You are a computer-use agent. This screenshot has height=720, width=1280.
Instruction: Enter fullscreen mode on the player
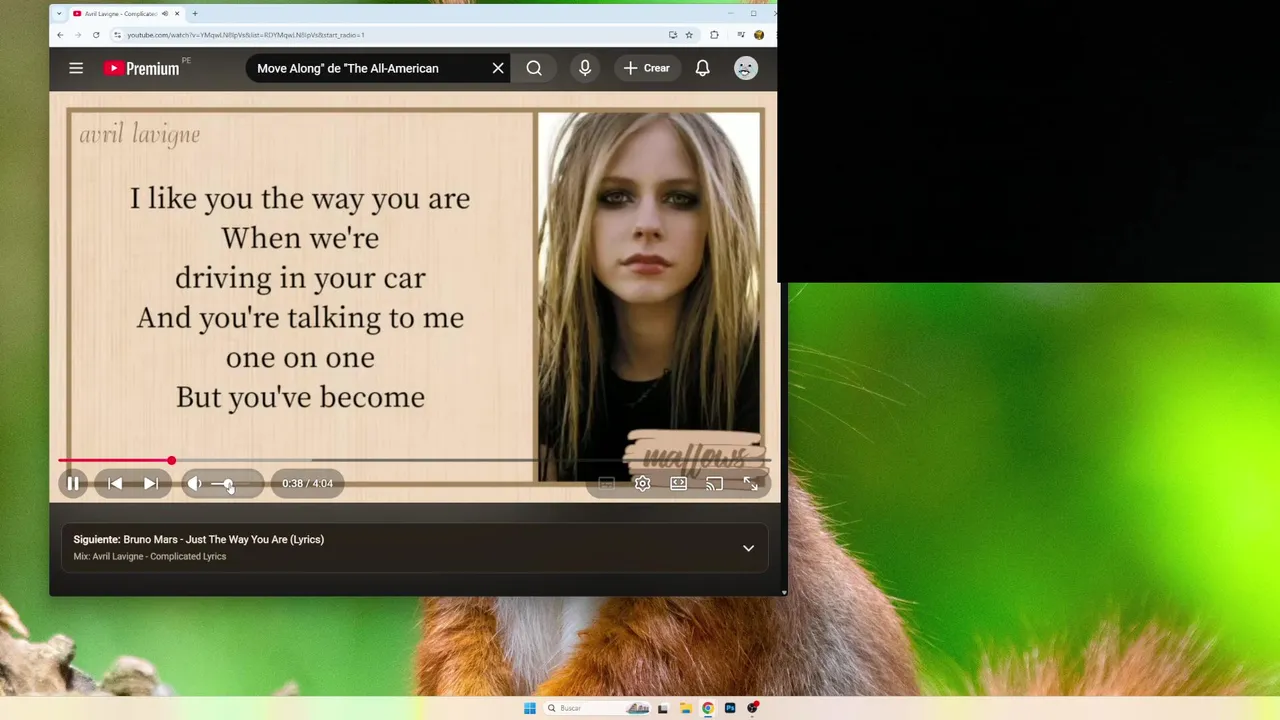tap(751, 484)
